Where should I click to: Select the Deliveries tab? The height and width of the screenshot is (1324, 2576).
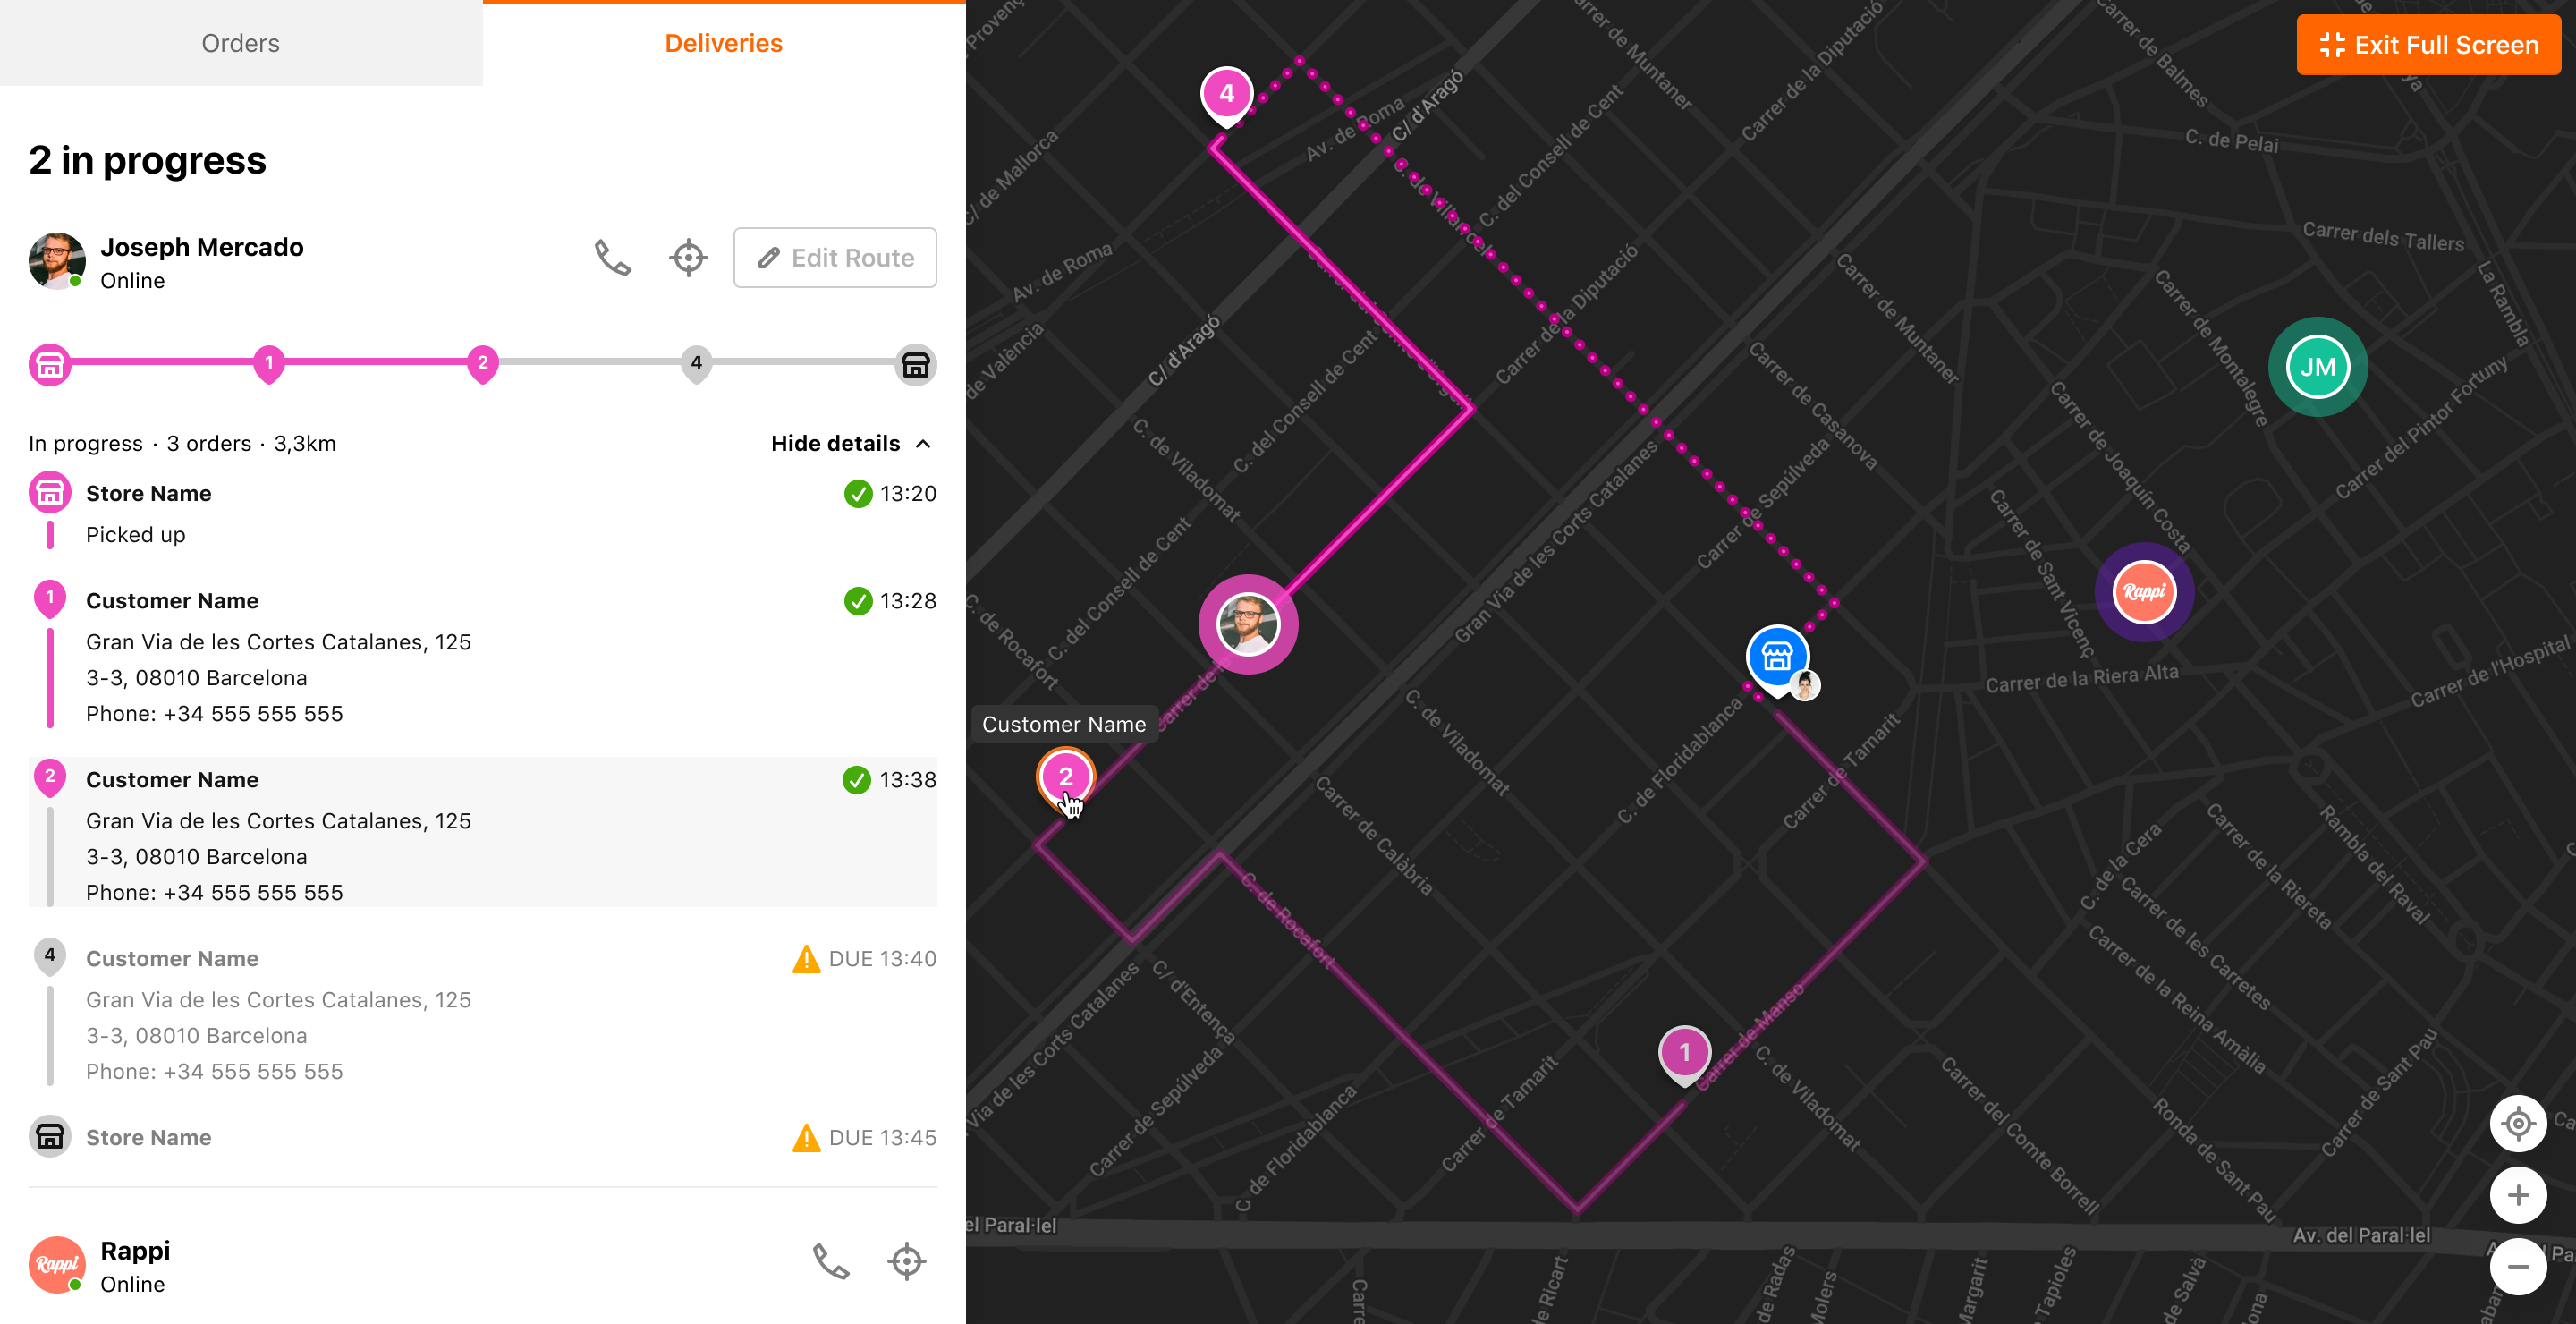(x=724, y=43)
